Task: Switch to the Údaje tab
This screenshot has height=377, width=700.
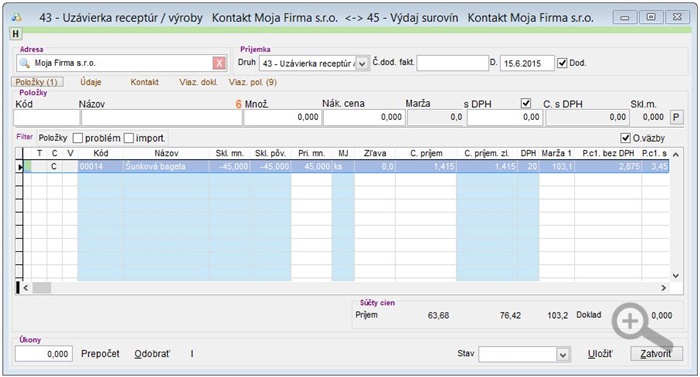Action: coord(91,82)
